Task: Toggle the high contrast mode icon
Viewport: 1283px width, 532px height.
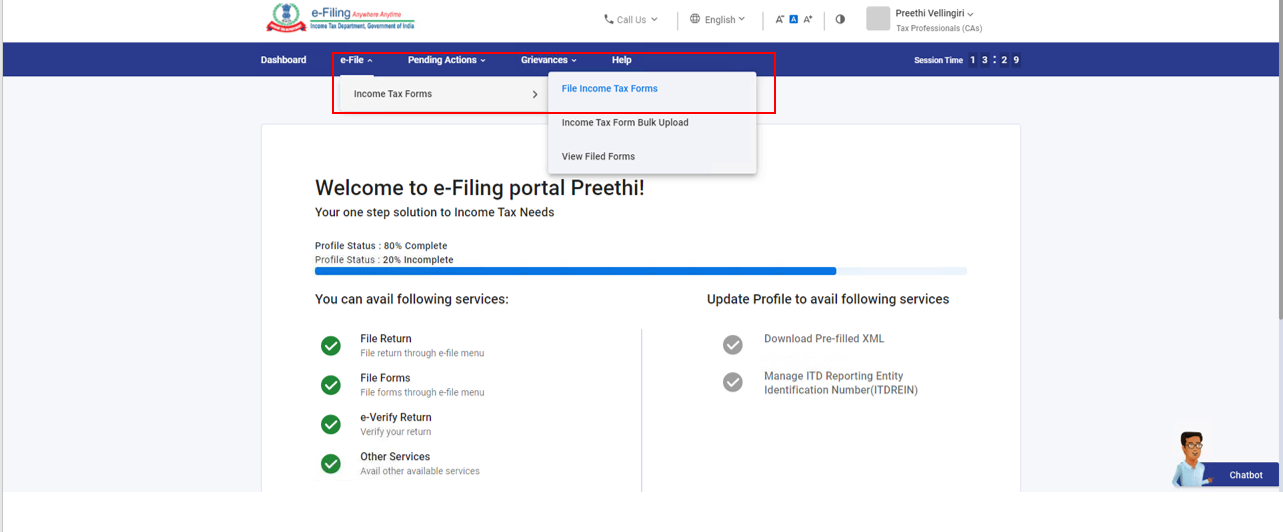Action: coord(840,19)
